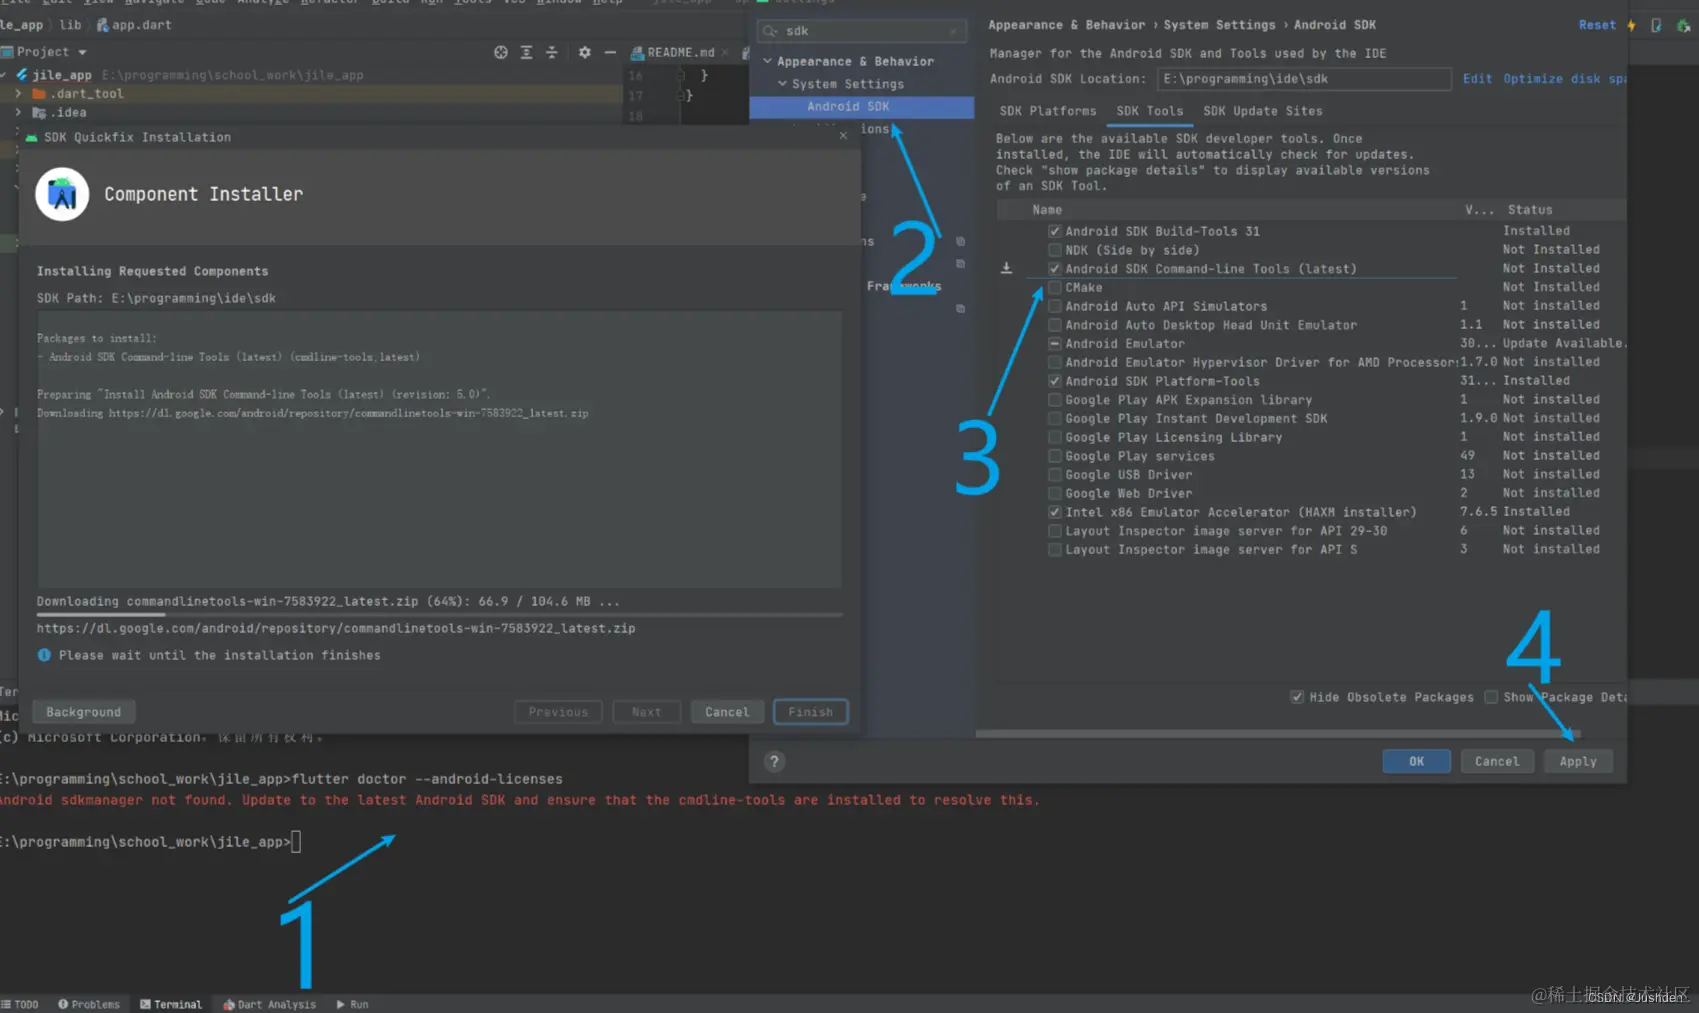
Task: Collapse Appearance & Behavior in Settings tree
Action: 768,61
